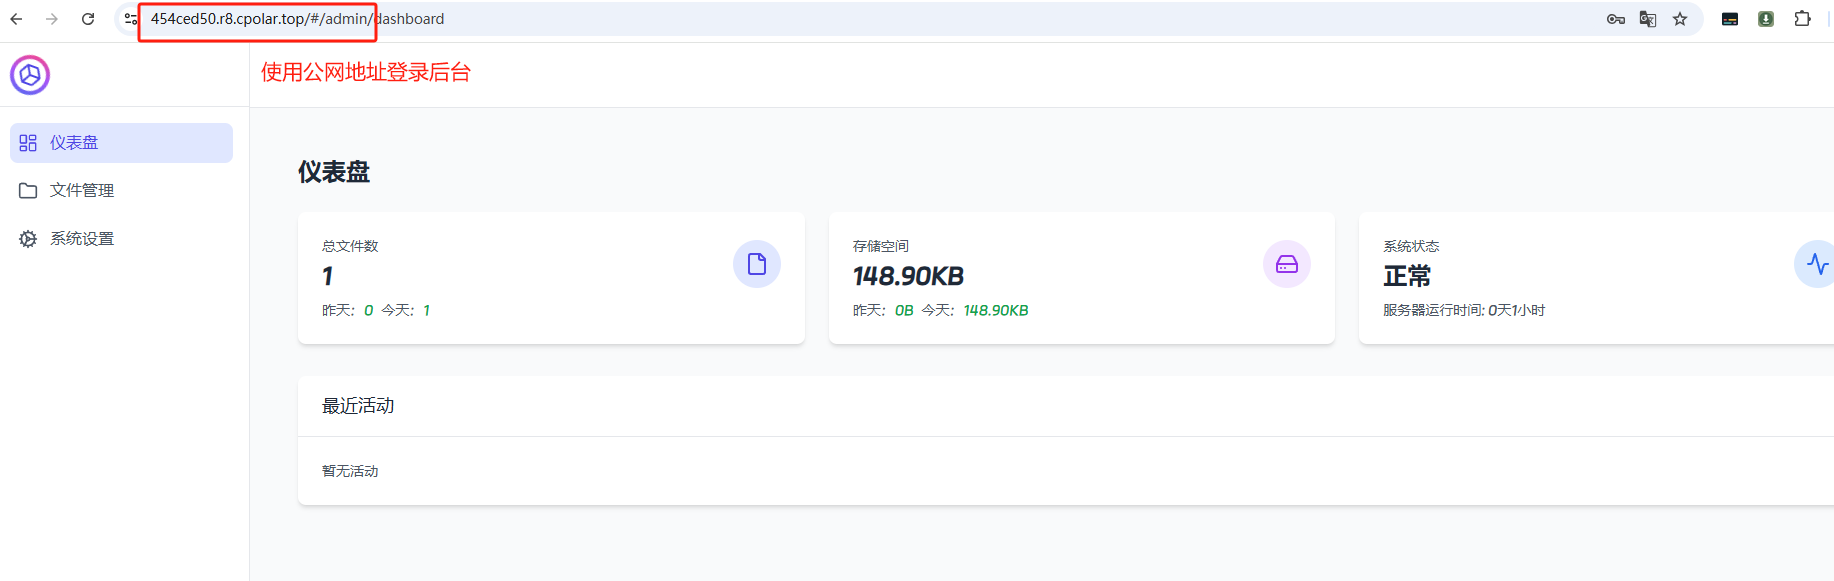Click the 总文件数 value 1
The width and height of the screenshot is (1834, 581).
327,276
